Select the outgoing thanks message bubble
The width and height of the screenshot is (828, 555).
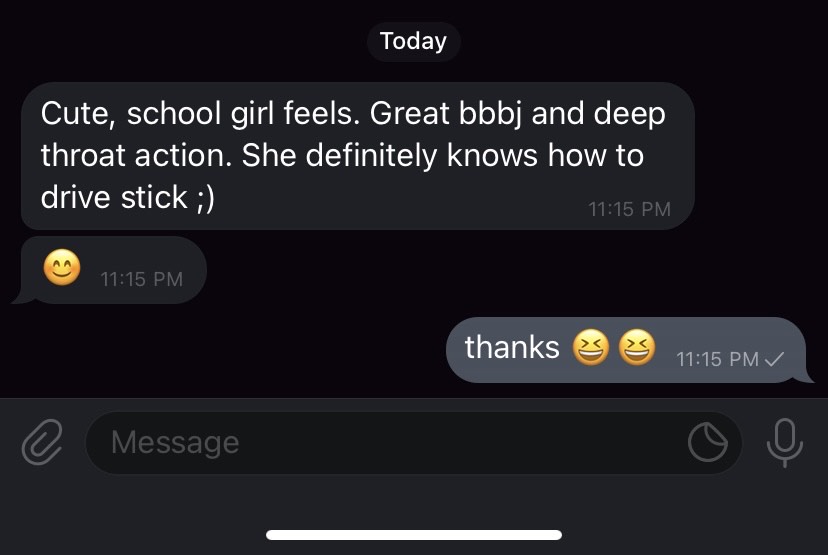(629, 350)
